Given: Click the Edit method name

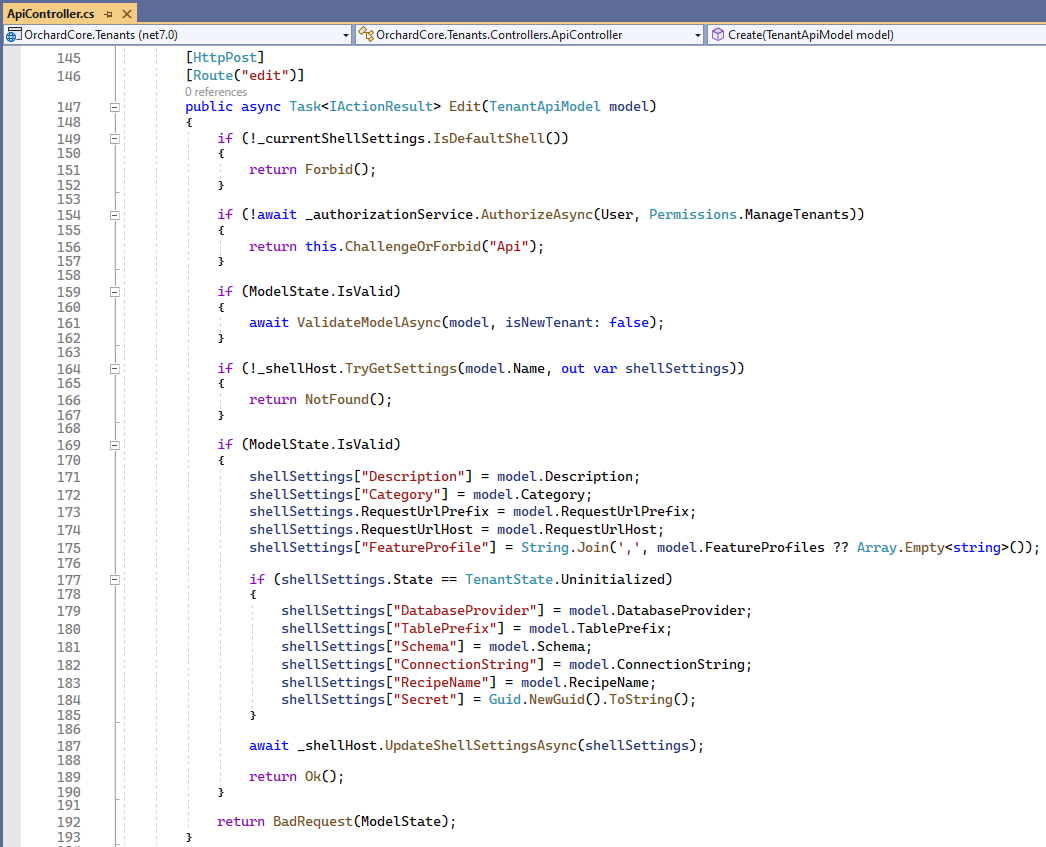Looking at the screenshot, I should point(464,107).
